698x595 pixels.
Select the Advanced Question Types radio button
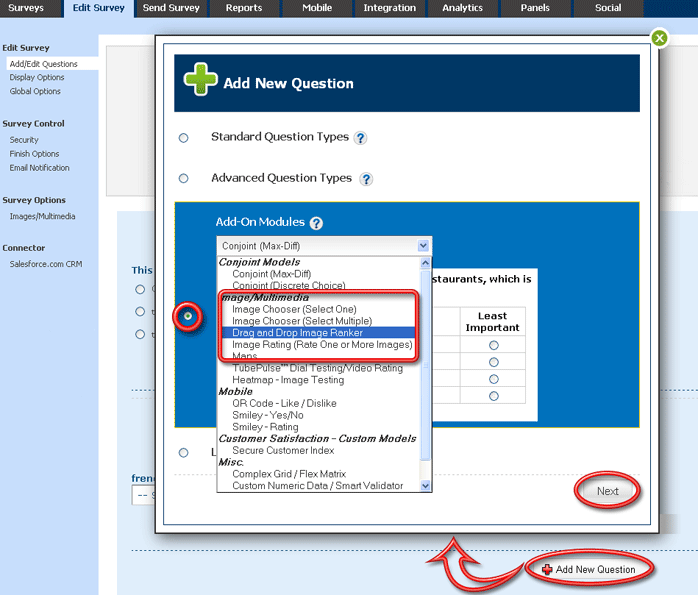click(183, 179)
